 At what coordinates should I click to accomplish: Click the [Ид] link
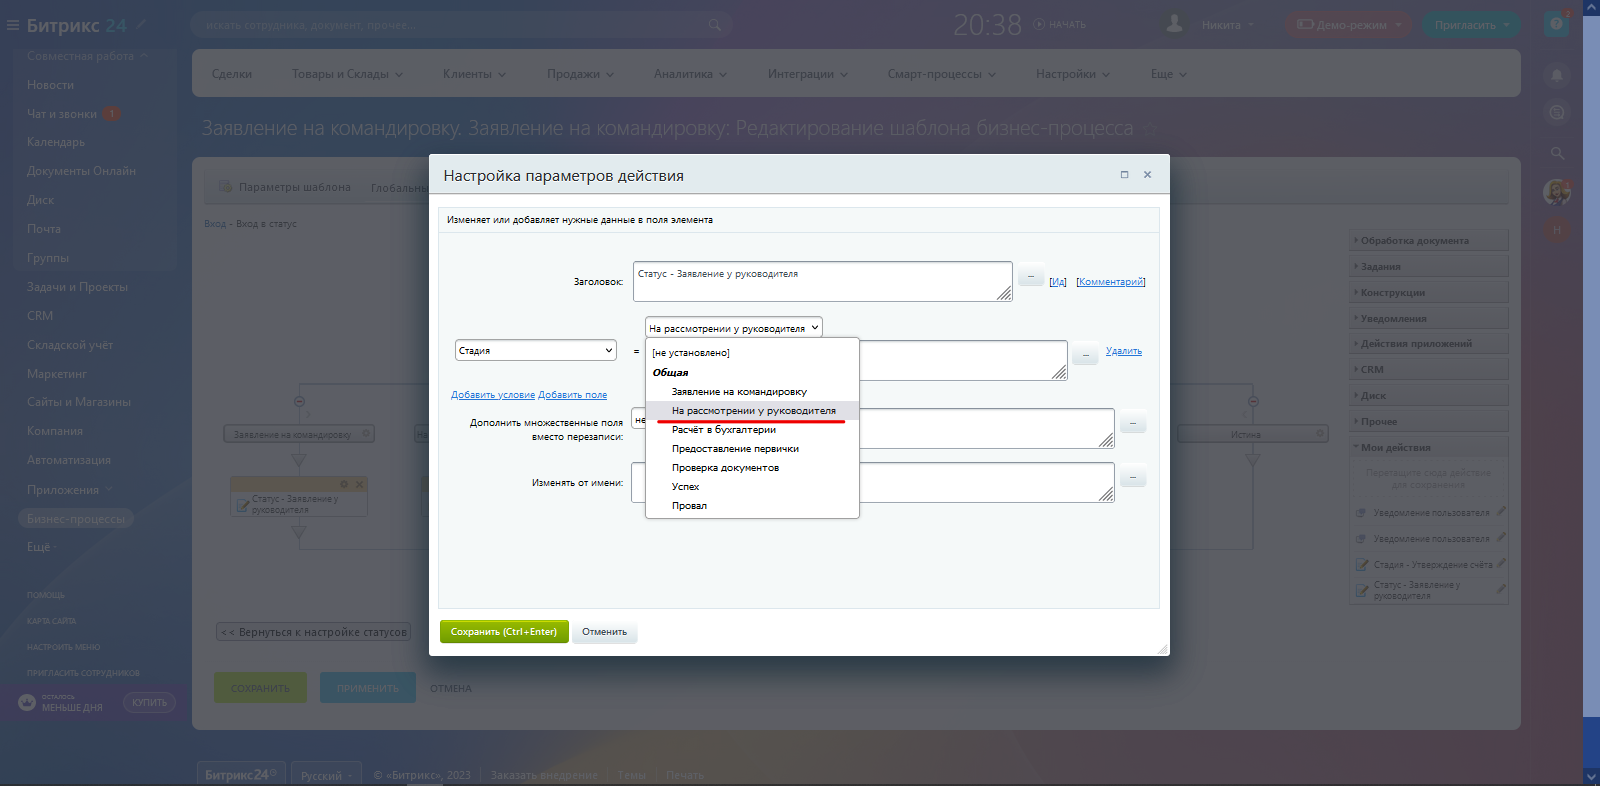tap(1058, 282)
